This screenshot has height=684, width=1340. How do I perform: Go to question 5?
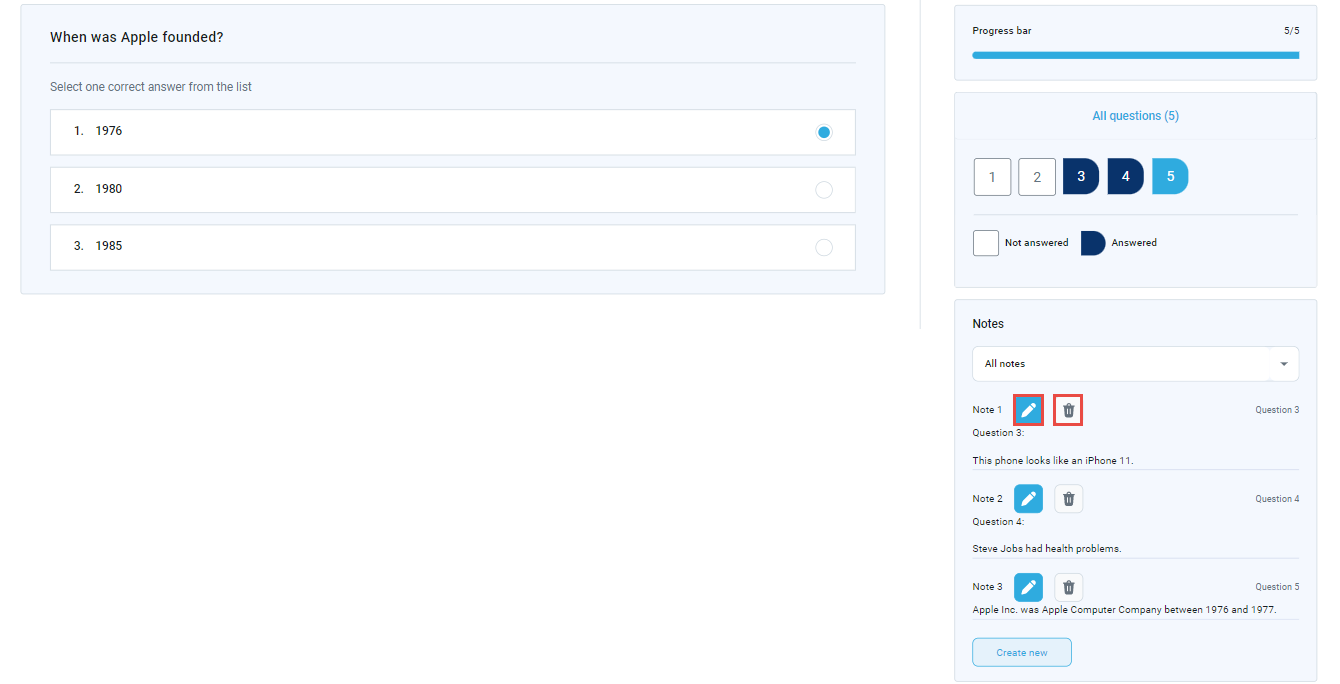1170,176
